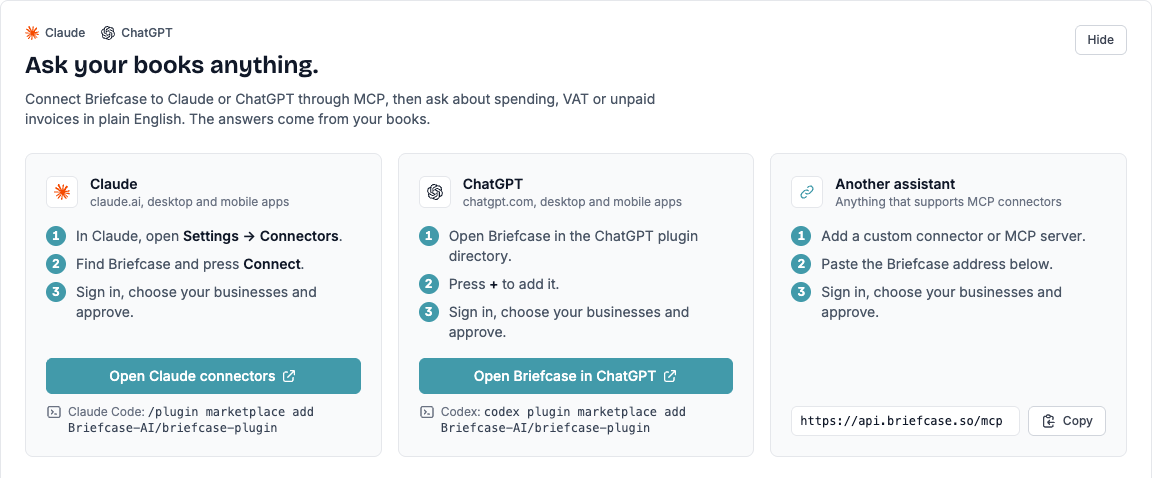Click the ChatGPT card's logo icon

click(x=434, y=192)
